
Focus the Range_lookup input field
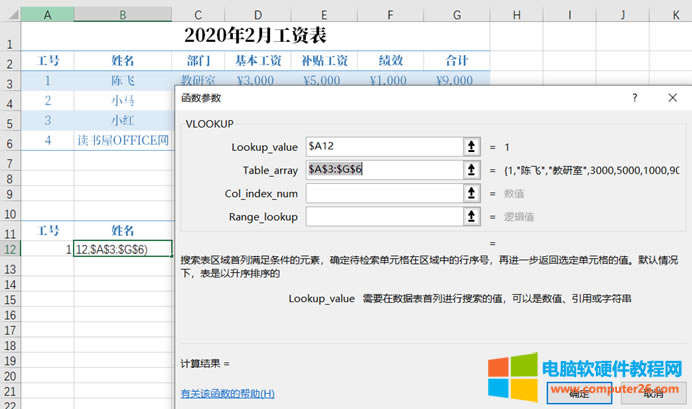pyautogui.click(x=384, y=217)
